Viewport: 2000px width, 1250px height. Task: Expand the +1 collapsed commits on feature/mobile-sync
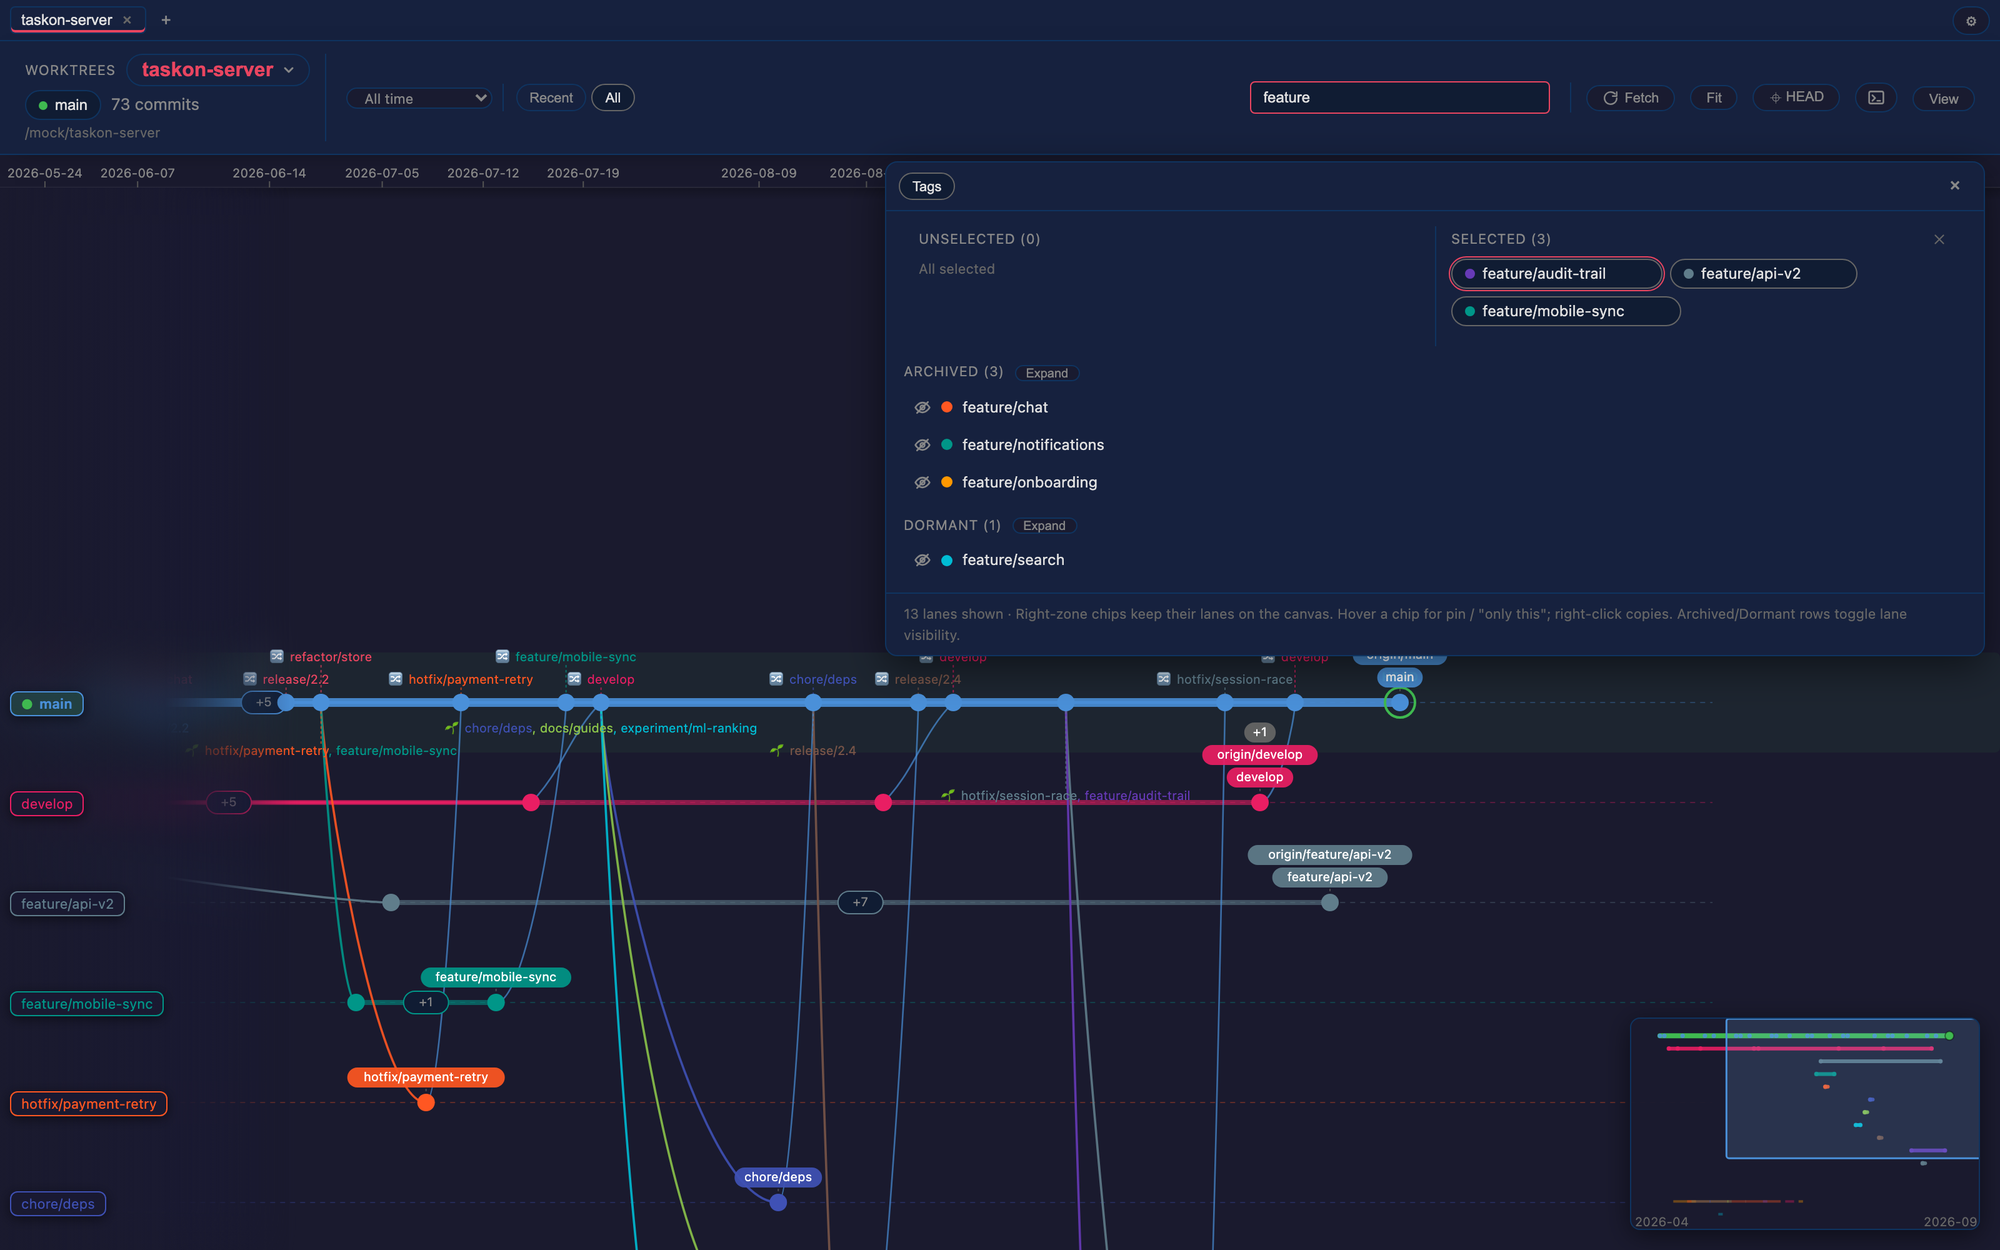click(426, 1002)
